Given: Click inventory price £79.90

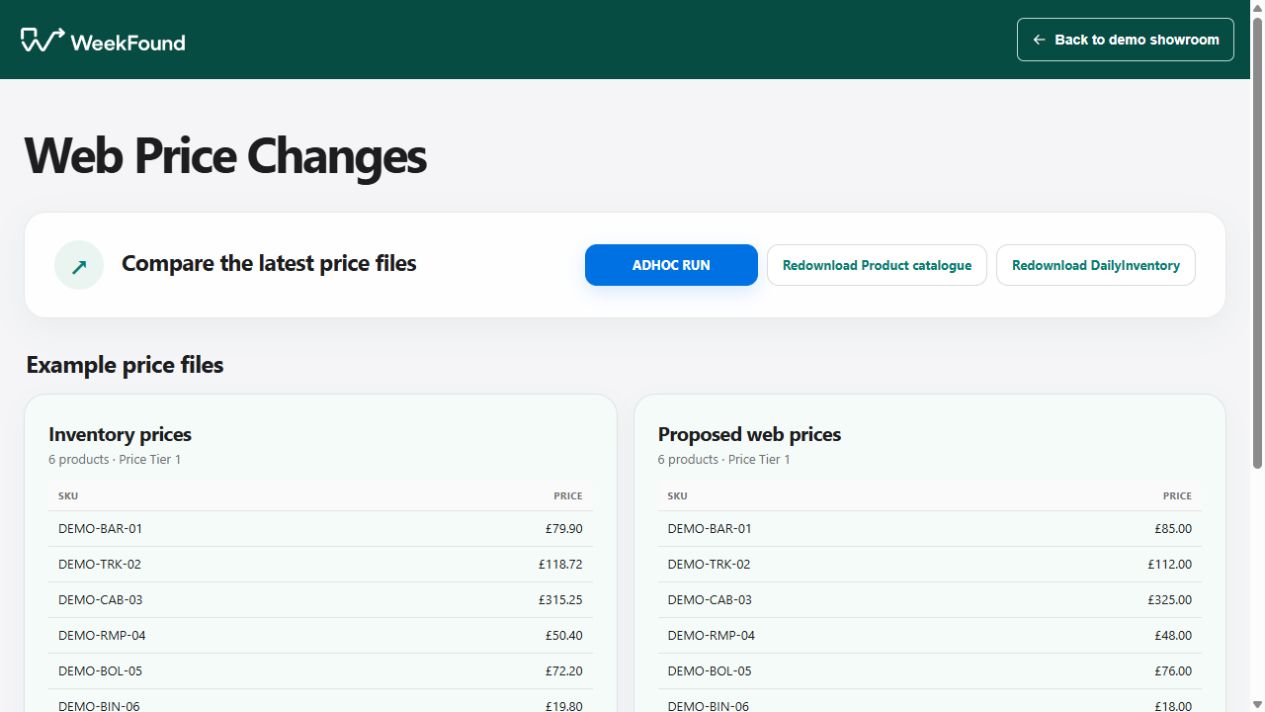Looking at the screenshot, I should click(x=564, y=529).
